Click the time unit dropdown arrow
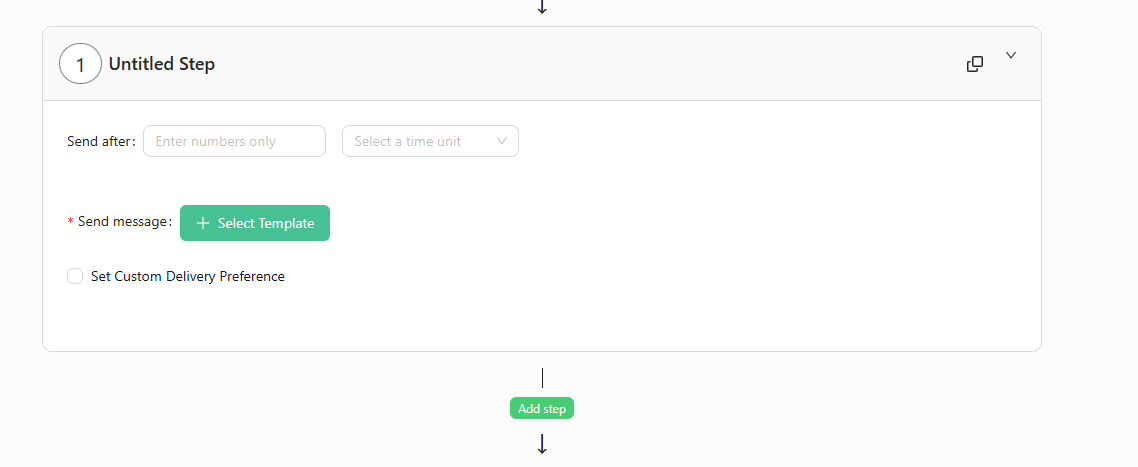1138x467 pixels. pyautogui.click(x=502, y=141)
